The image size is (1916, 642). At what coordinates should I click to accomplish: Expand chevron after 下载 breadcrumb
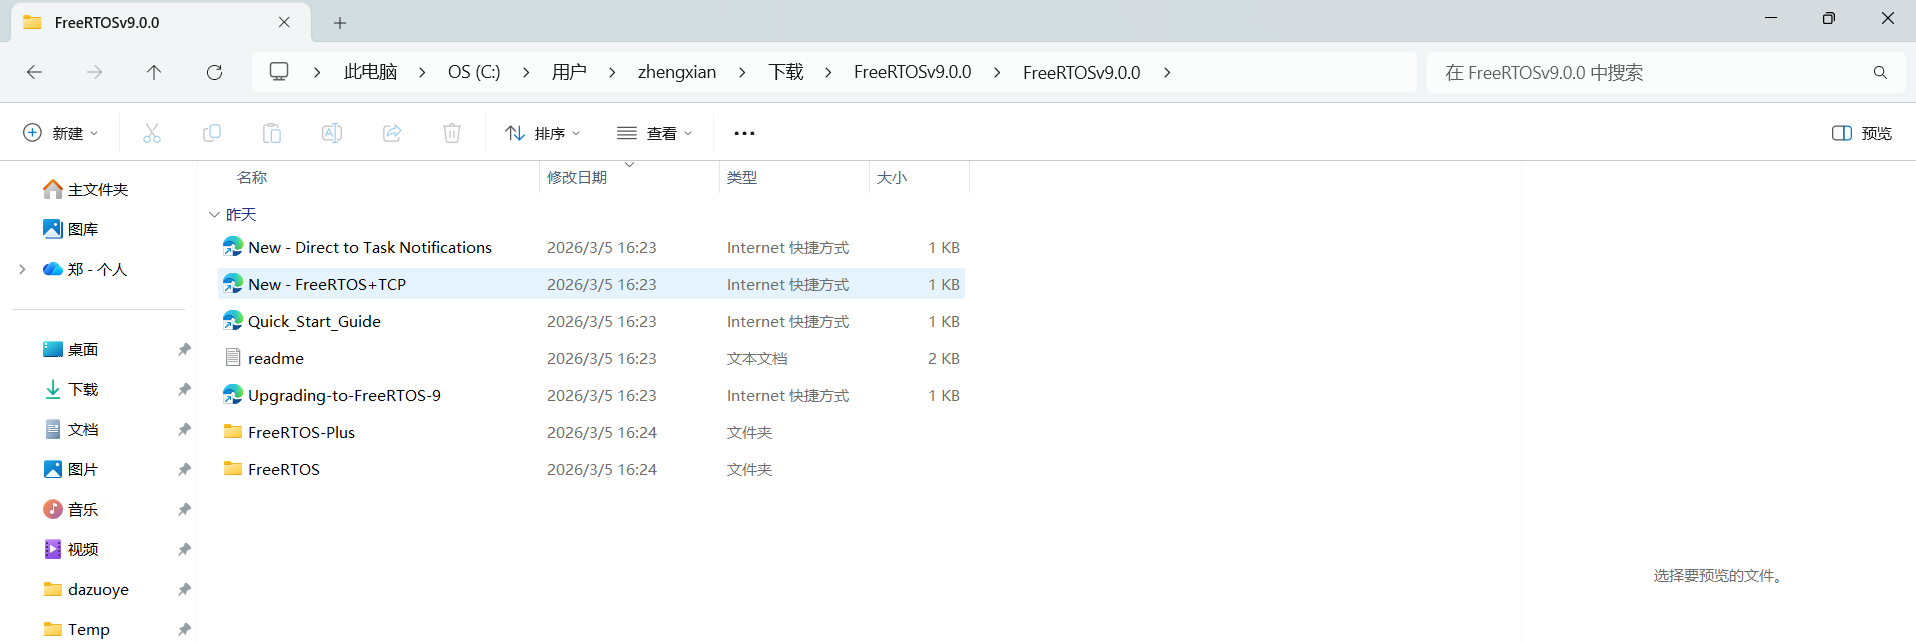pyautogui.click(x=828, y=72)
